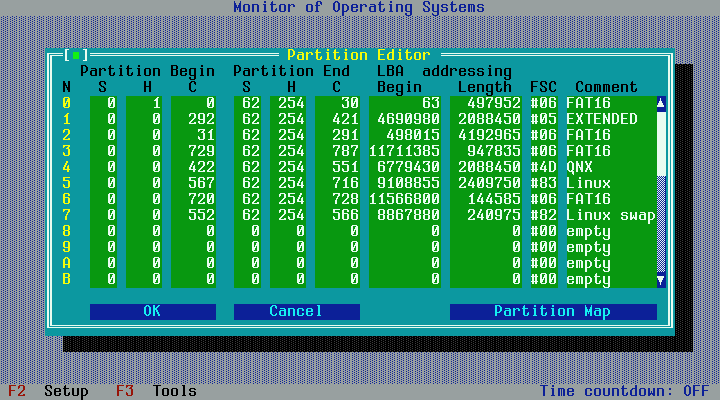Click the FSC code #83 field
Viewport: 720px width, 400px height.
click(x=543, y=183)
